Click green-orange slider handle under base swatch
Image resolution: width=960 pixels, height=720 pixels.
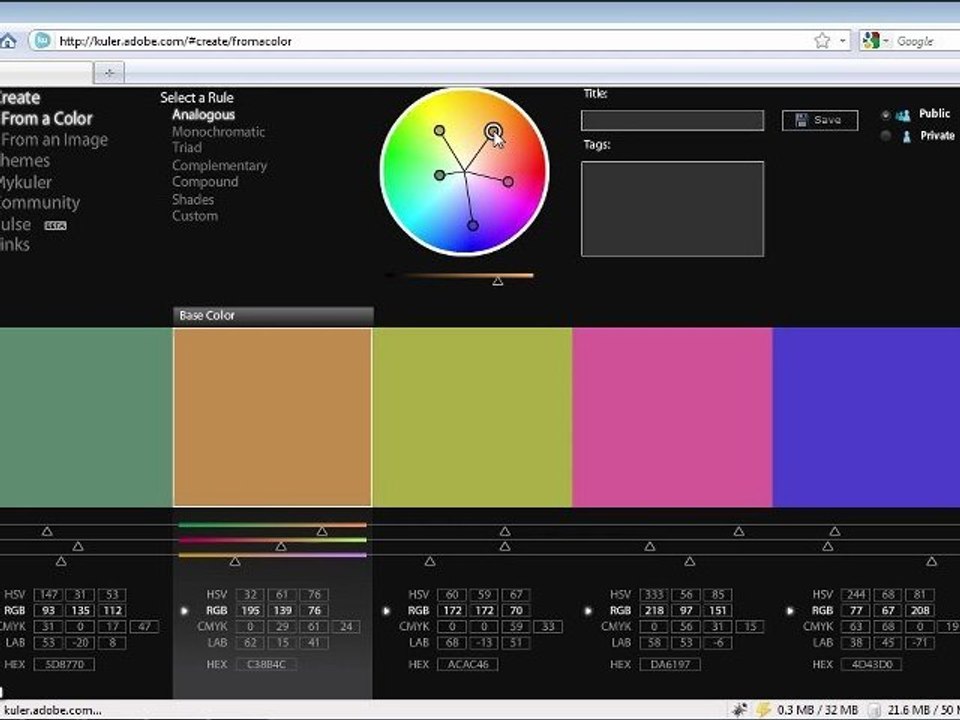pos(322,532)
